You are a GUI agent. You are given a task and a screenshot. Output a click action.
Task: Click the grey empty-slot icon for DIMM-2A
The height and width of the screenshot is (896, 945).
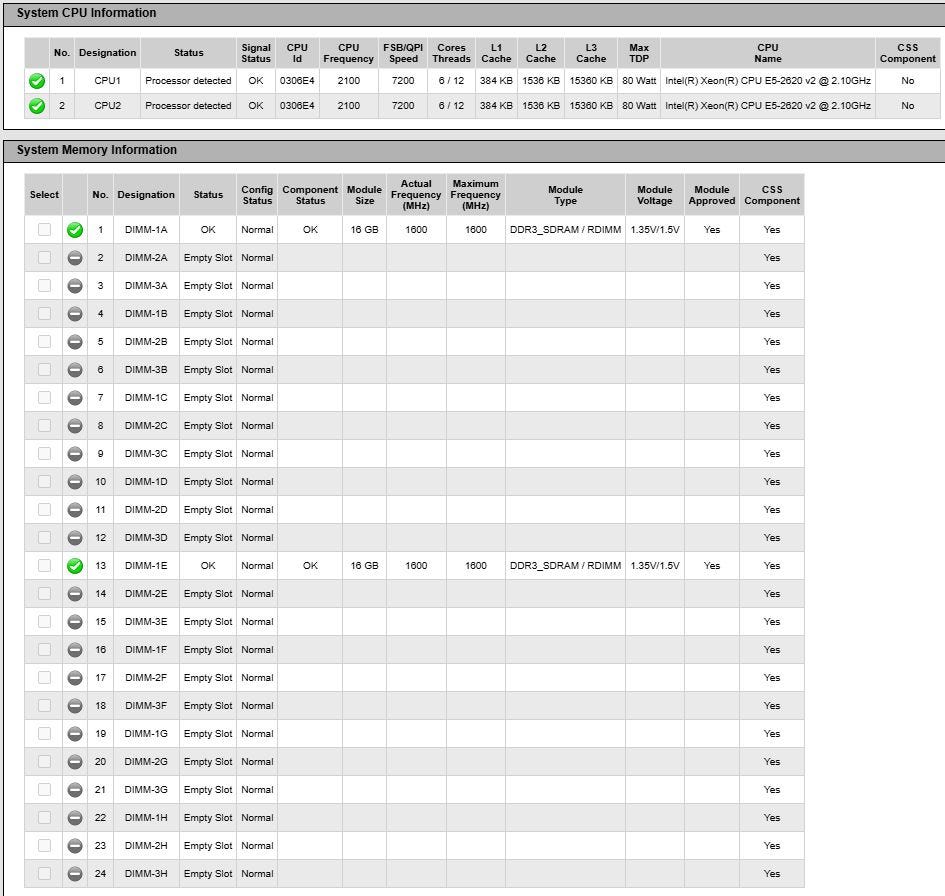[x=75, y=258]
